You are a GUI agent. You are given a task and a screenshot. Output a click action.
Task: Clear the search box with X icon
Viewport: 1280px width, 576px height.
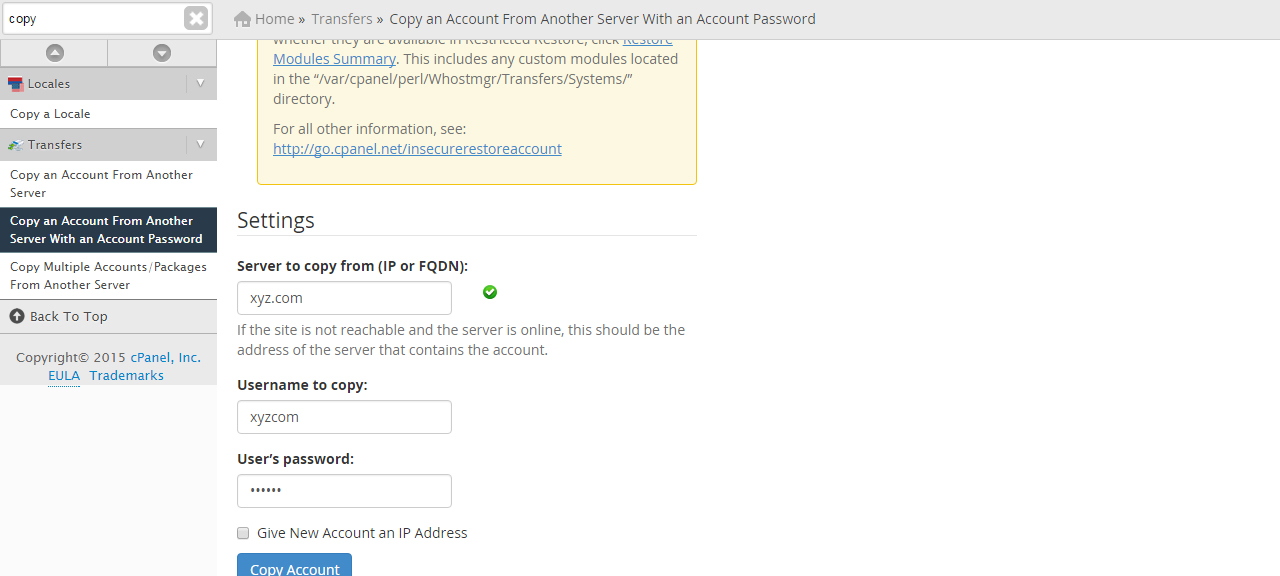[196, 18]
